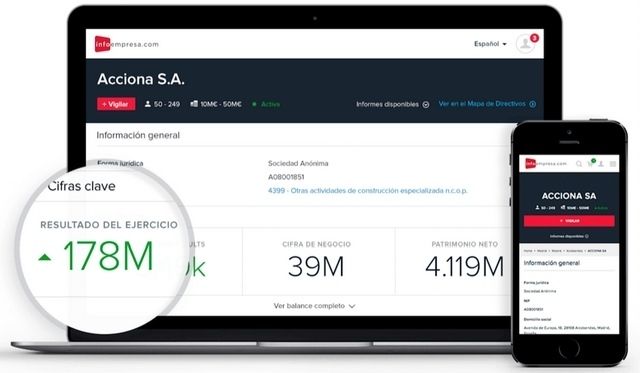Viewport: 640px width, 373px height.
Task: Tap the infoempresa logo on the phone
Action: click(546, 164)
